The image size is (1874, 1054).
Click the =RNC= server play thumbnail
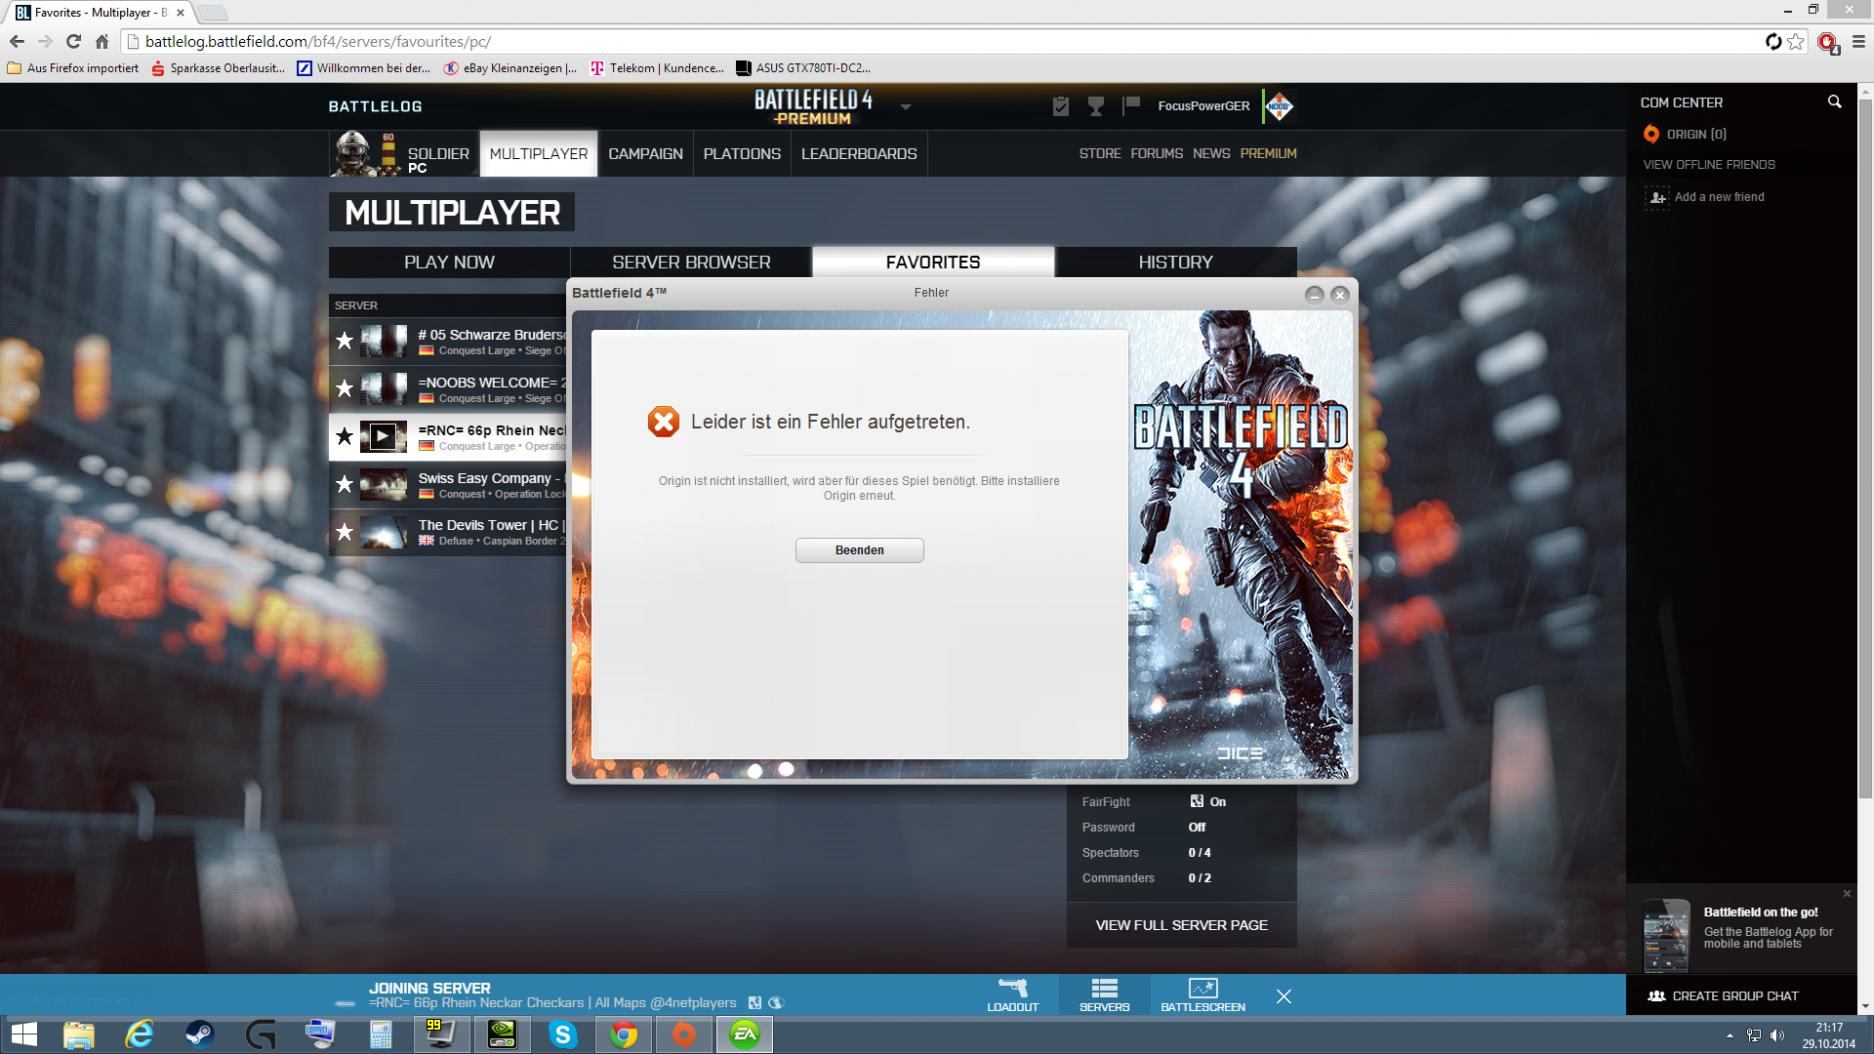pos(383,436)
